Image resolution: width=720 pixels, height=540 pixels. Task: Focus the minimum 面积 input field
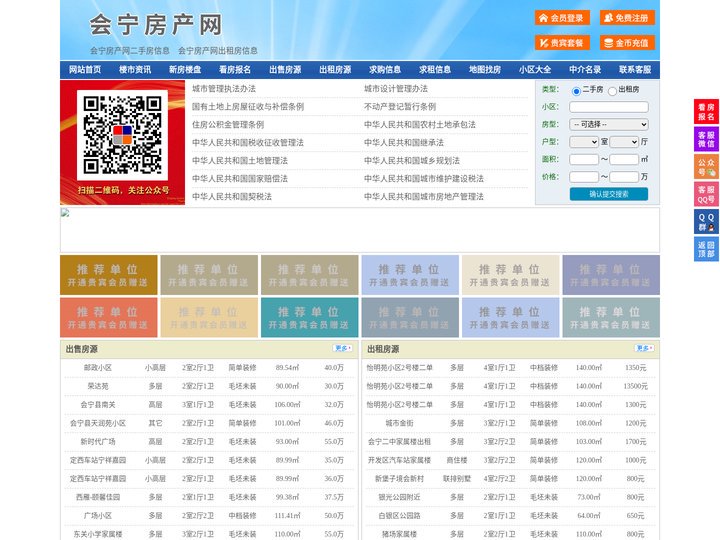584,159
